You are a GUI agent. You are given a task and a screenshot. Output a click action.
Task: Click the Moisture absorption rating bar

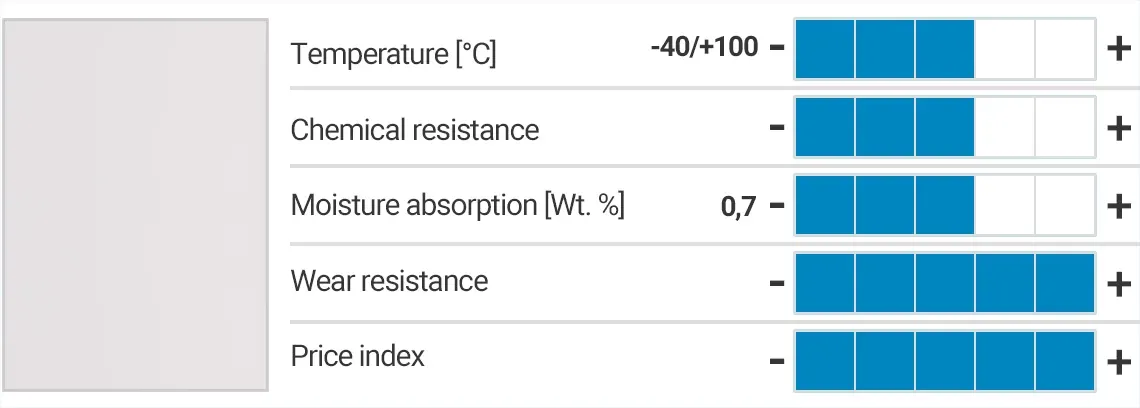[945, 206]
